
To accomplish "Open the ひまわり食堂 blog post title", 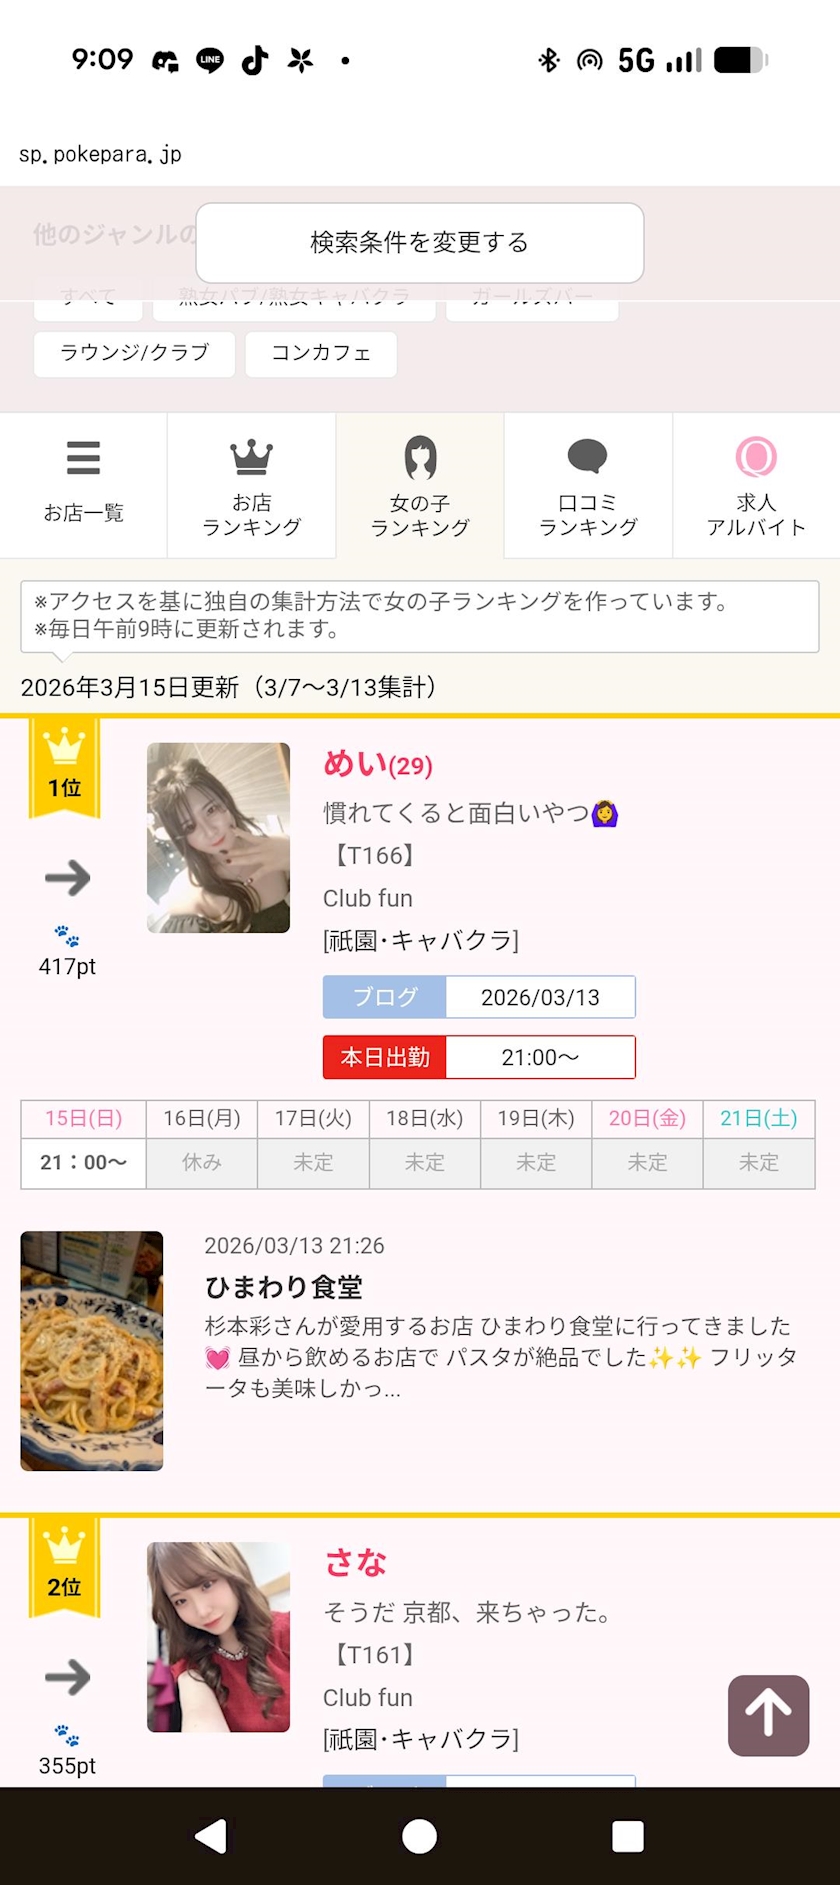I will point(284,1287).
